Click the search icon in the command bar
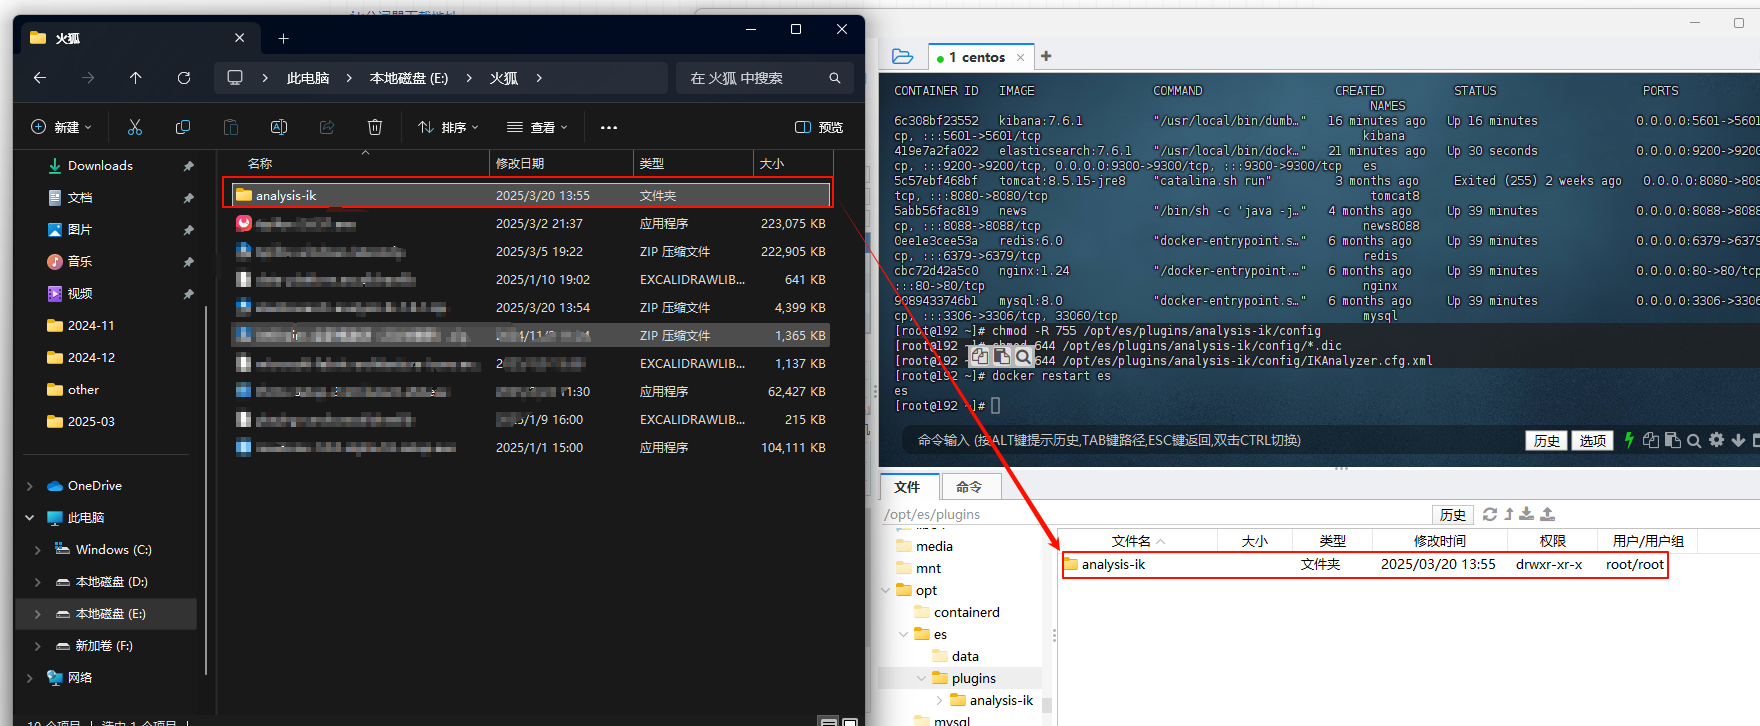Viewport: 1760px width, 726px height. (x=1694, y=440)
